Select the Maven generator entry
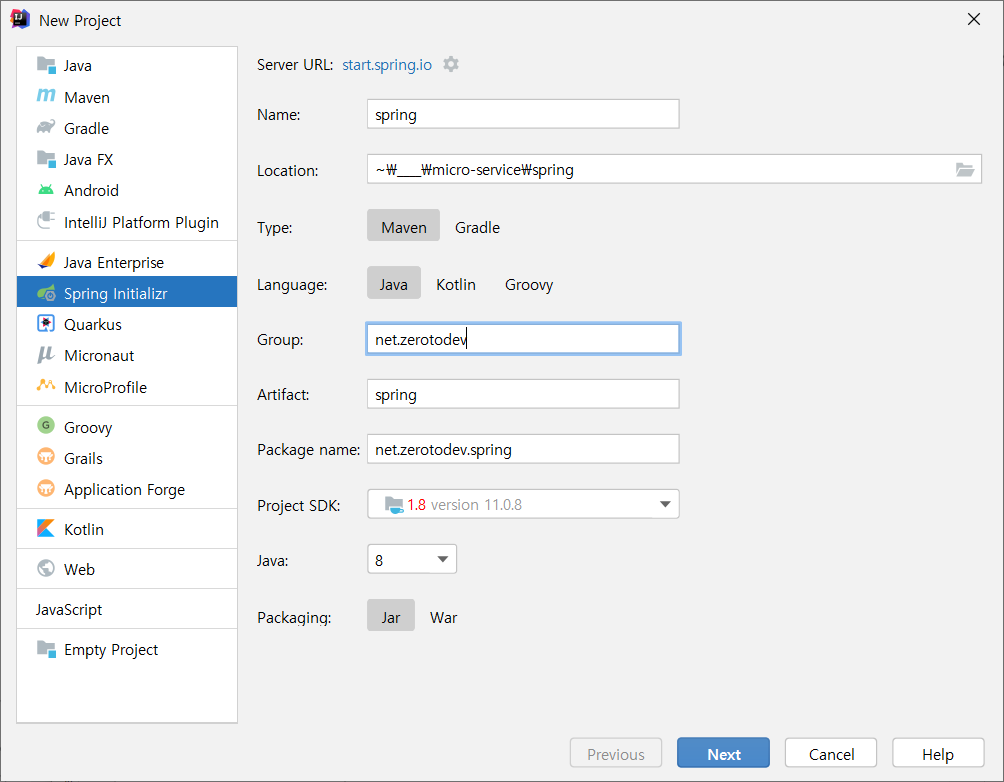 (127, 97)
